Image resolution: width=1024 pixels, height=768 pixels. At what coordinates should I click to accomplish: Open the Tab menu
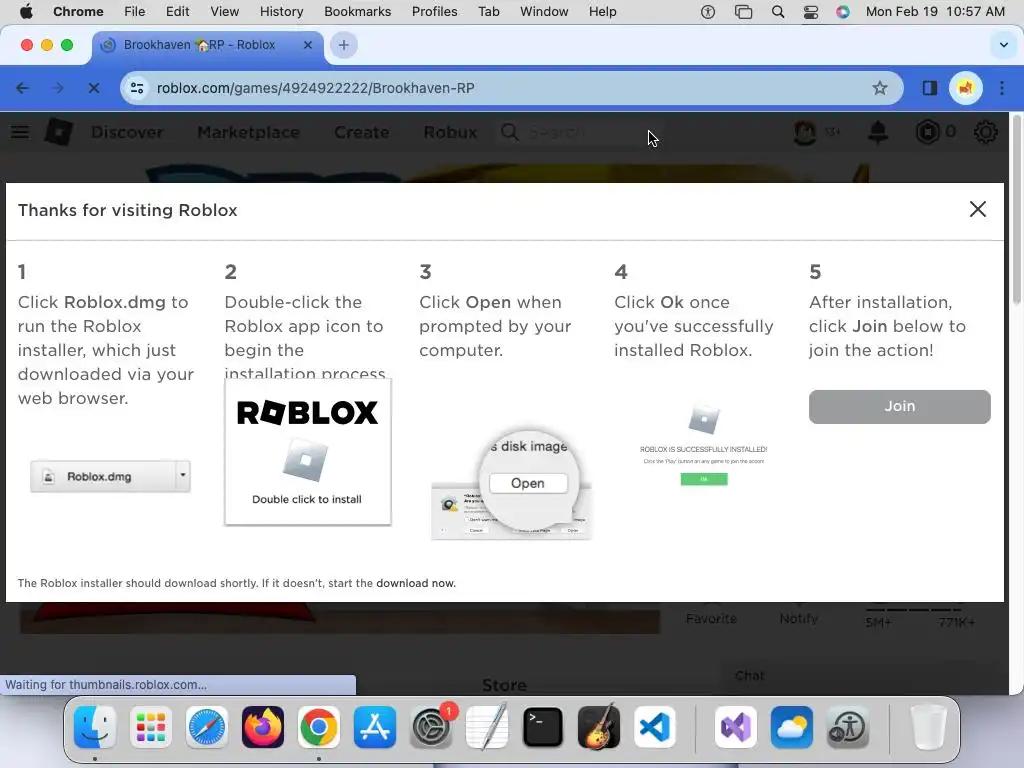tap(488, 12)
